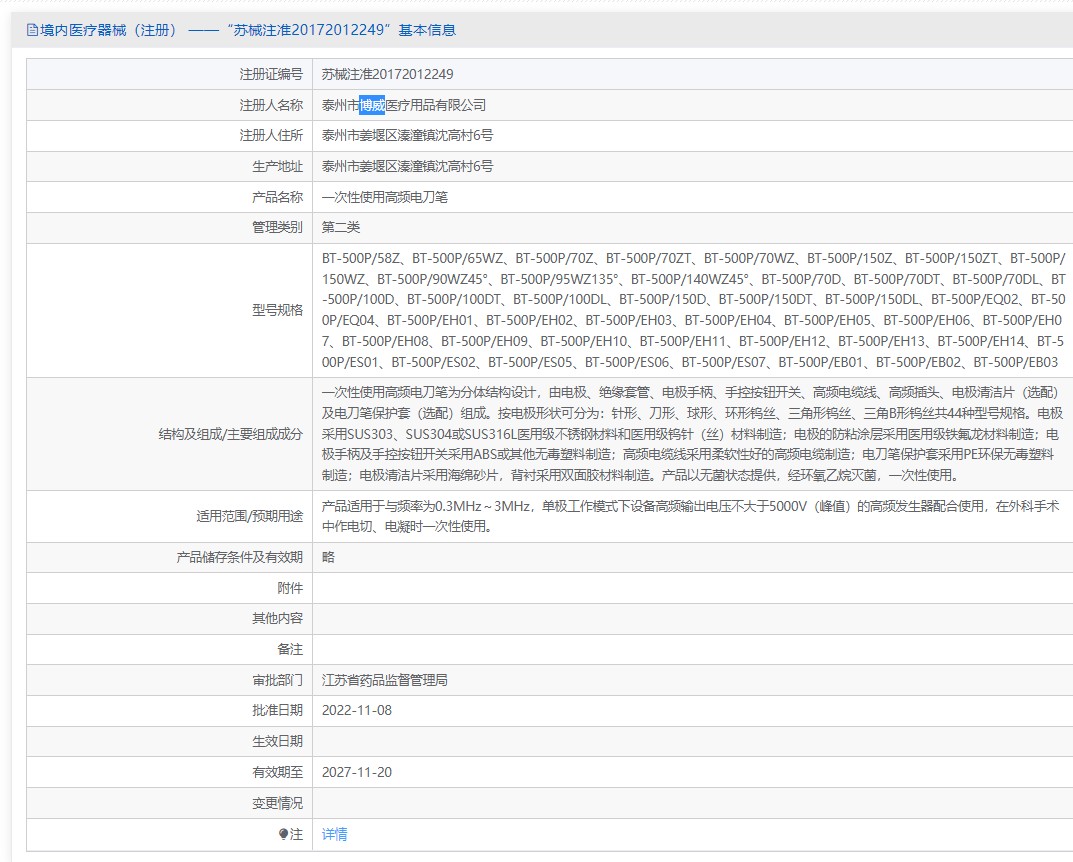The width and height of the screenshot is (1073, 862).
Task: Click the 批准日期 row label
Action: pyautogui.click(x=277, y=710)
